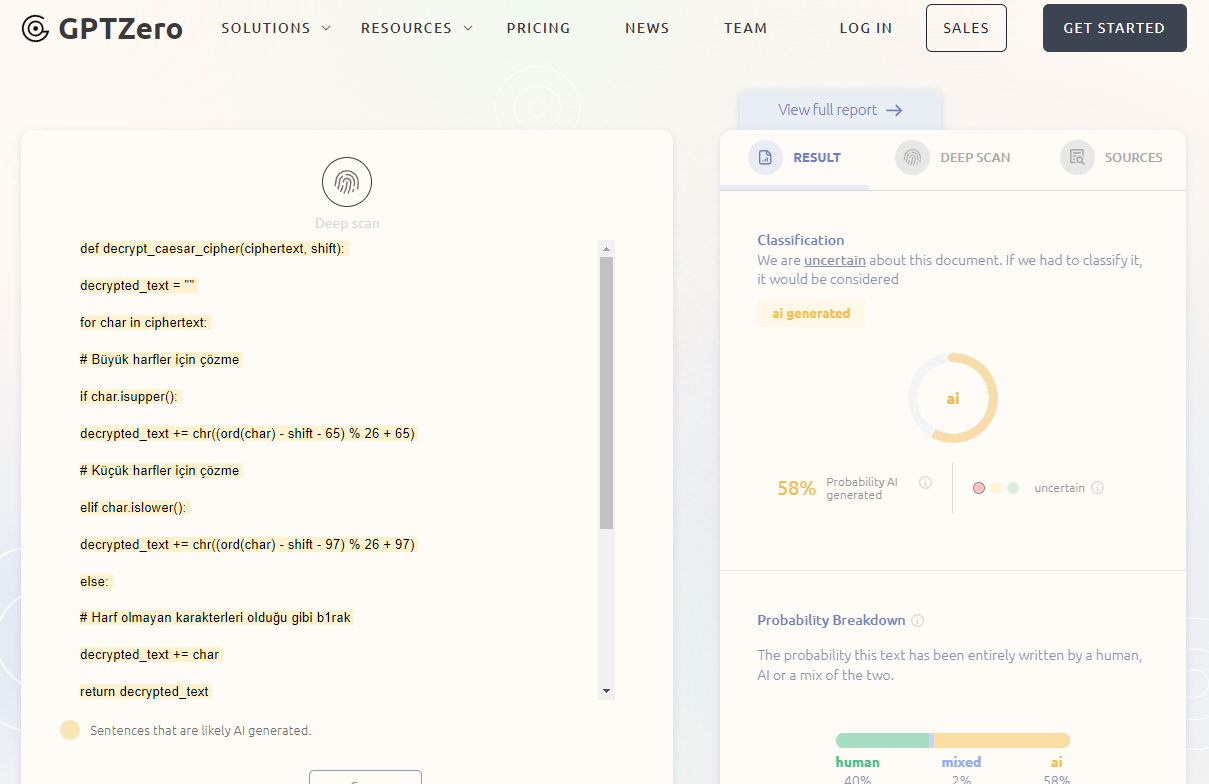
Task: Click the green confidence dot
Action: (1013, 488)
